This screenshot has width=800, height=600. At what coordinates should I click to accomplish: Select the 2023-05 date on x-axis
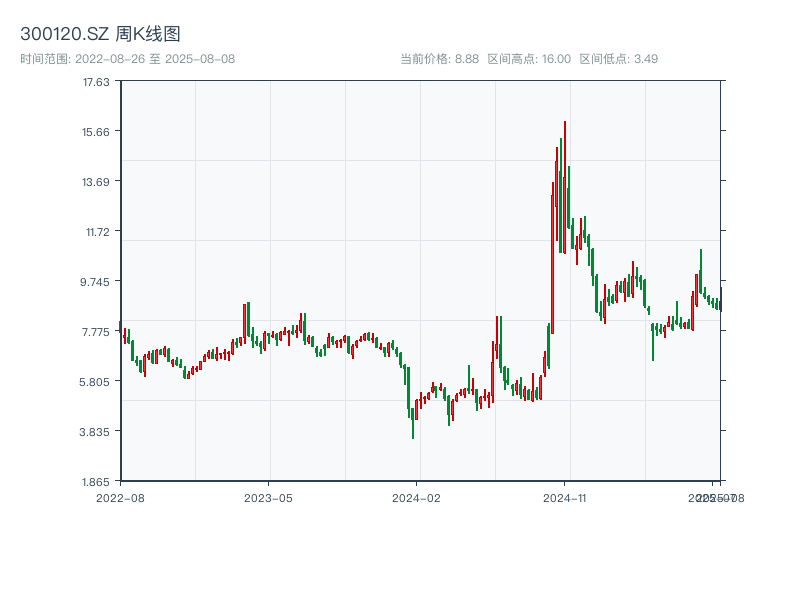tap(268, 497)
